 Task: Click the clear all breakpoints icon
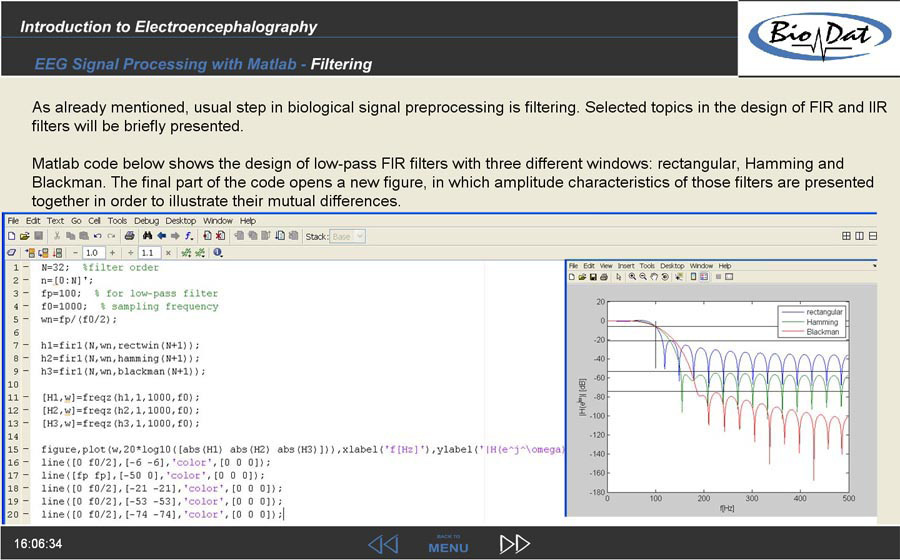coord(220,236)
